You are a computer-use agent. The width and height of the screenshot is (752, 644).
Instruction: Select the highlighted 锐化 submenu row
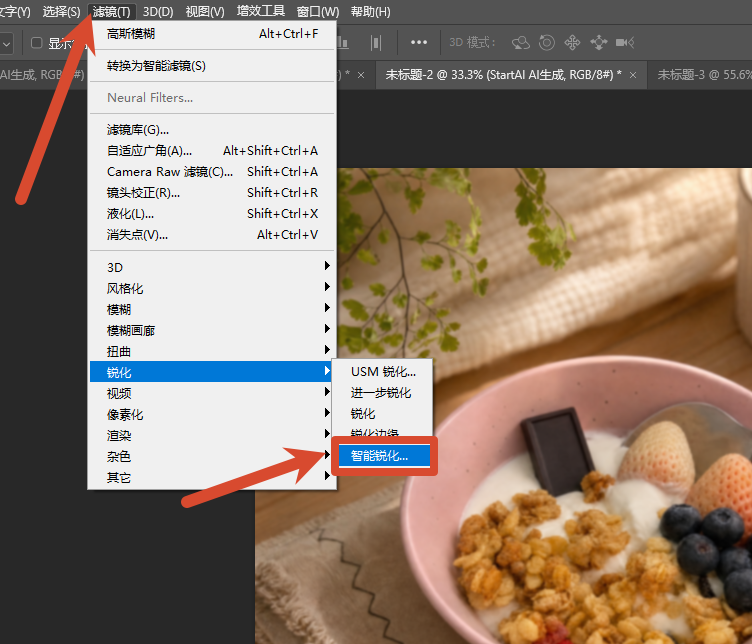click(x=212, y=372)
